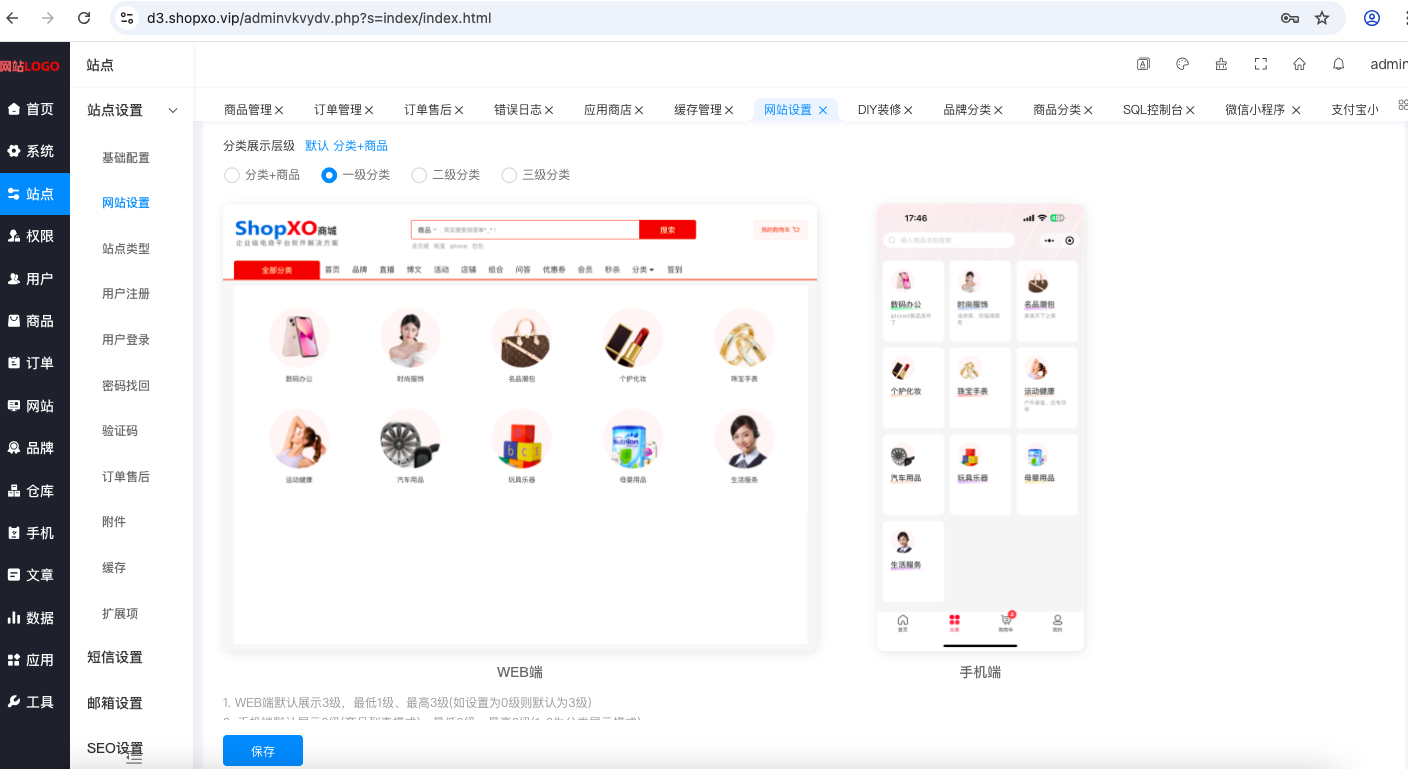The height and width of the screenshot is (769, 1408).
Task: Open the password key icon in address bar
Action: click(1290, 18)
